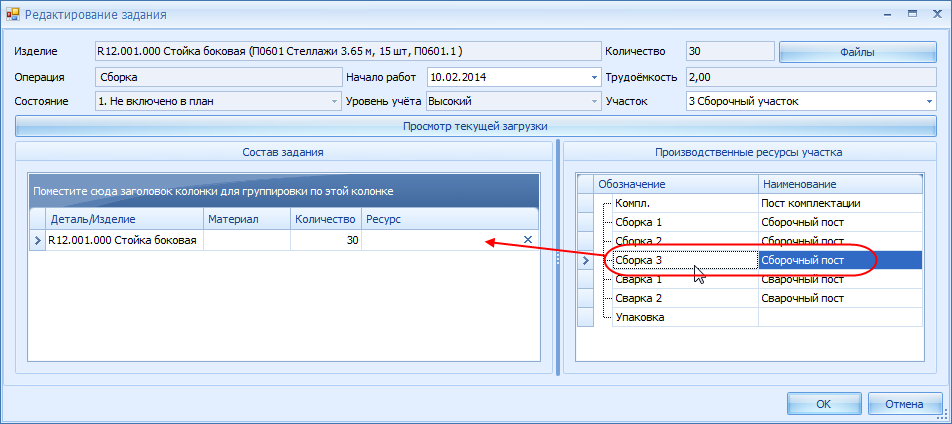952x424 pixels.
Task: Expand the Уровень учёта dropdown
Action: click(x=594, y=101)
